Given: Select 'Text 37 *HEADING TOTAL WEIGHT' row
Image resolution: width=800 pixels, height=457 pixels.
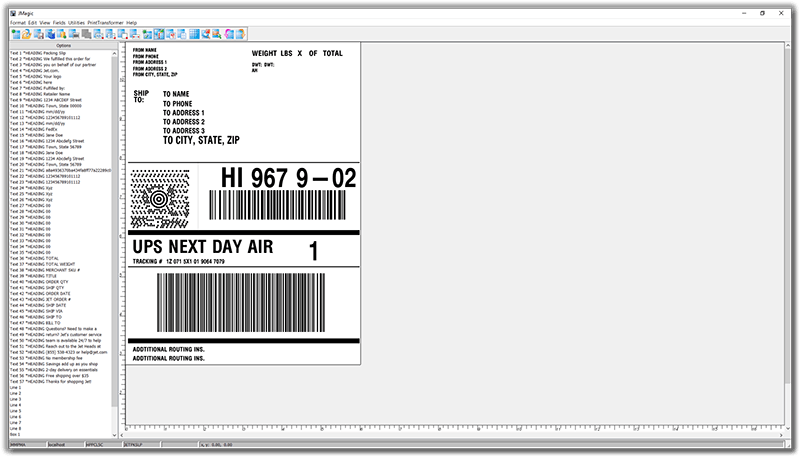Looking at the screenshot, I should click(x=60, y=264).
